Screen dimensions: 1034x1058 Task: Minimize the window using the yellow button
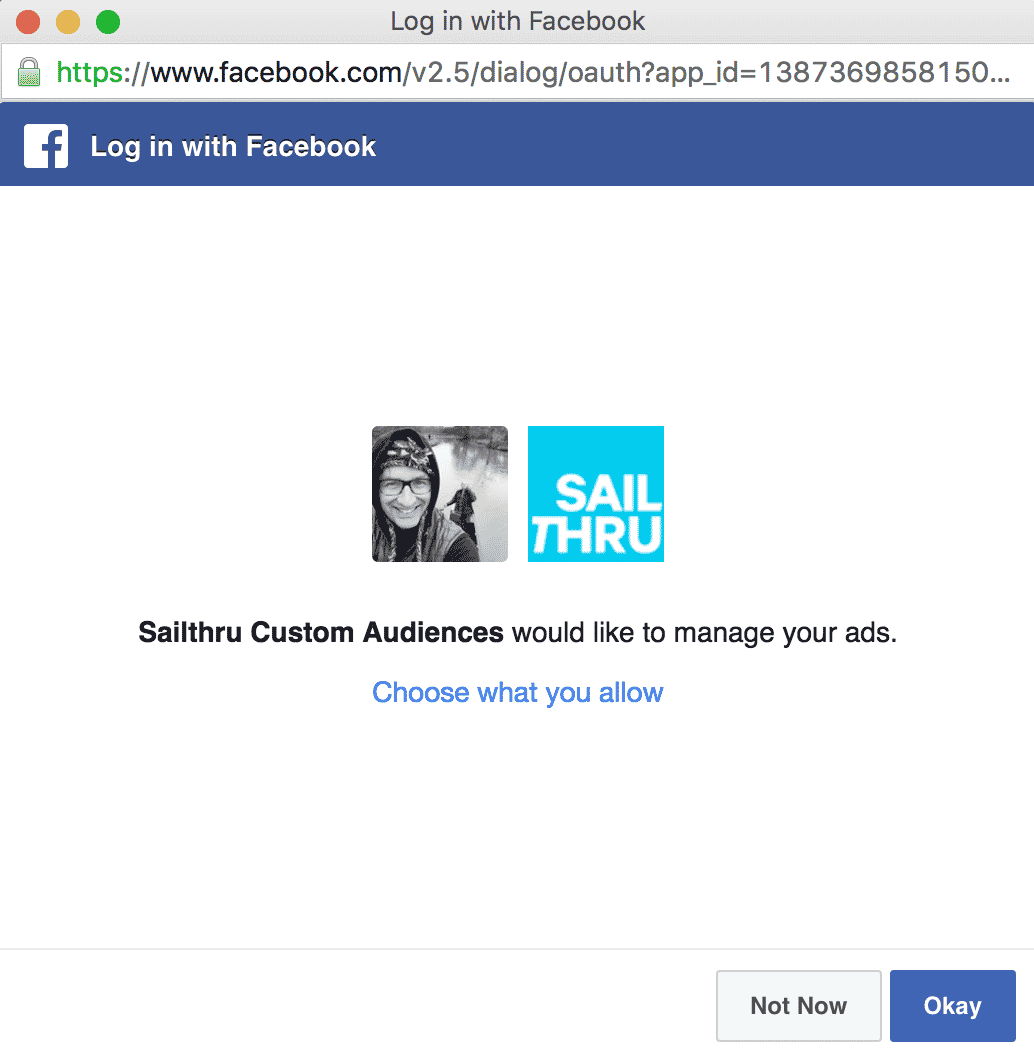coord(68,21)
